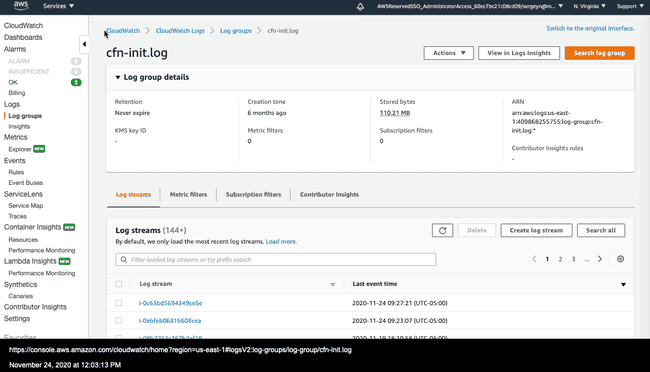The width and height of the screenshot is (650, 372).
Task: Open Event Rules in the sidebar
Action: (16, 172)
